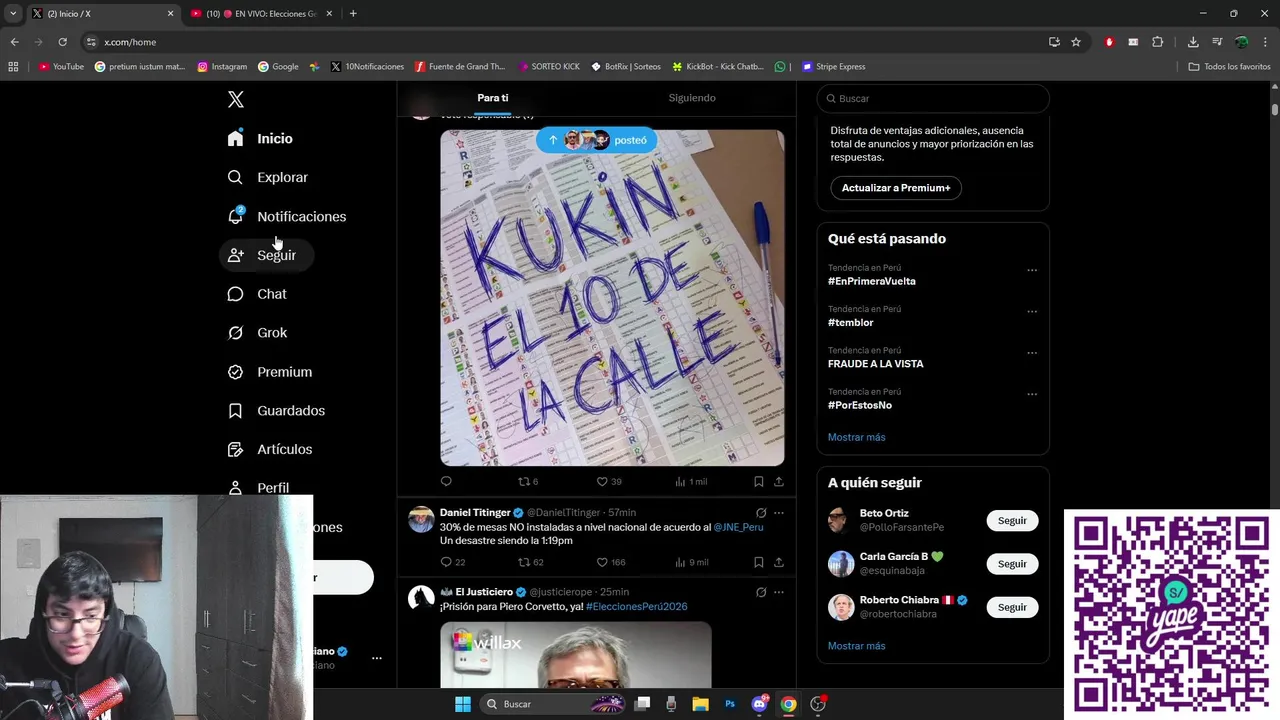View analytics of KUKIN ballot post
The image size is (1280, 720).
690,481
